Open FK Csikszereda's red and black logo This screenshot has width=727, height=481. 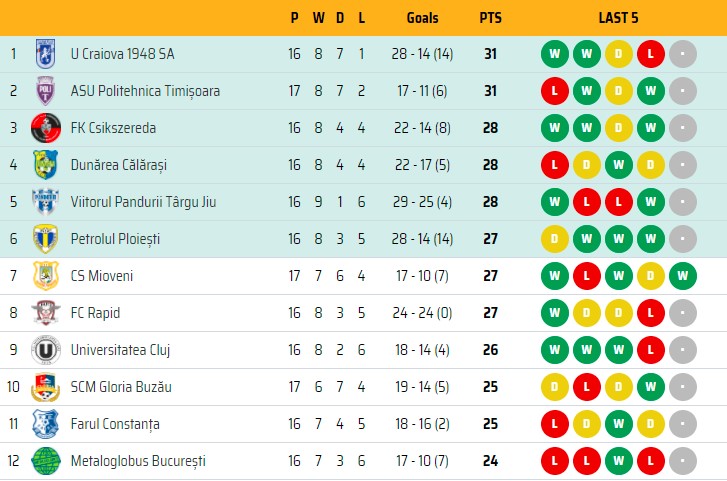(x=45, y=128)
